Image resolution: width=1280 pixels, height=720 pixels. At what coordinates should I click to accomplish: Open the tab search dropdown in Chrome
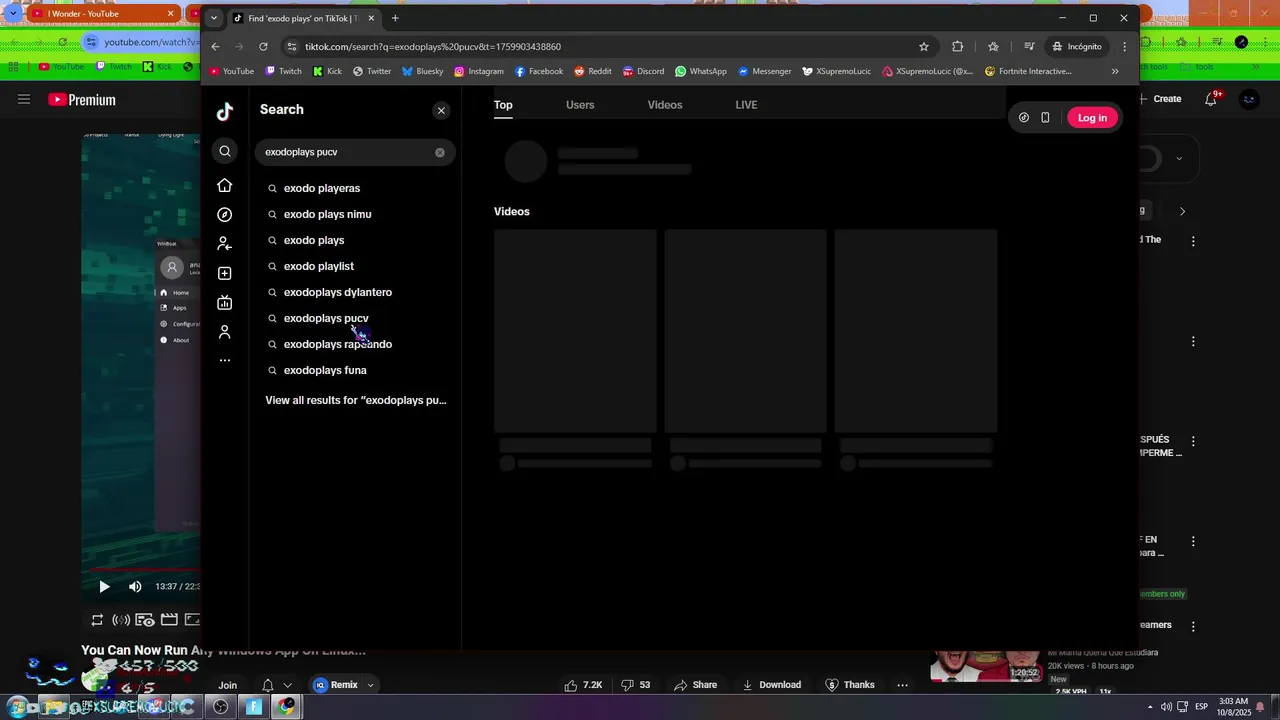(213, 18)
